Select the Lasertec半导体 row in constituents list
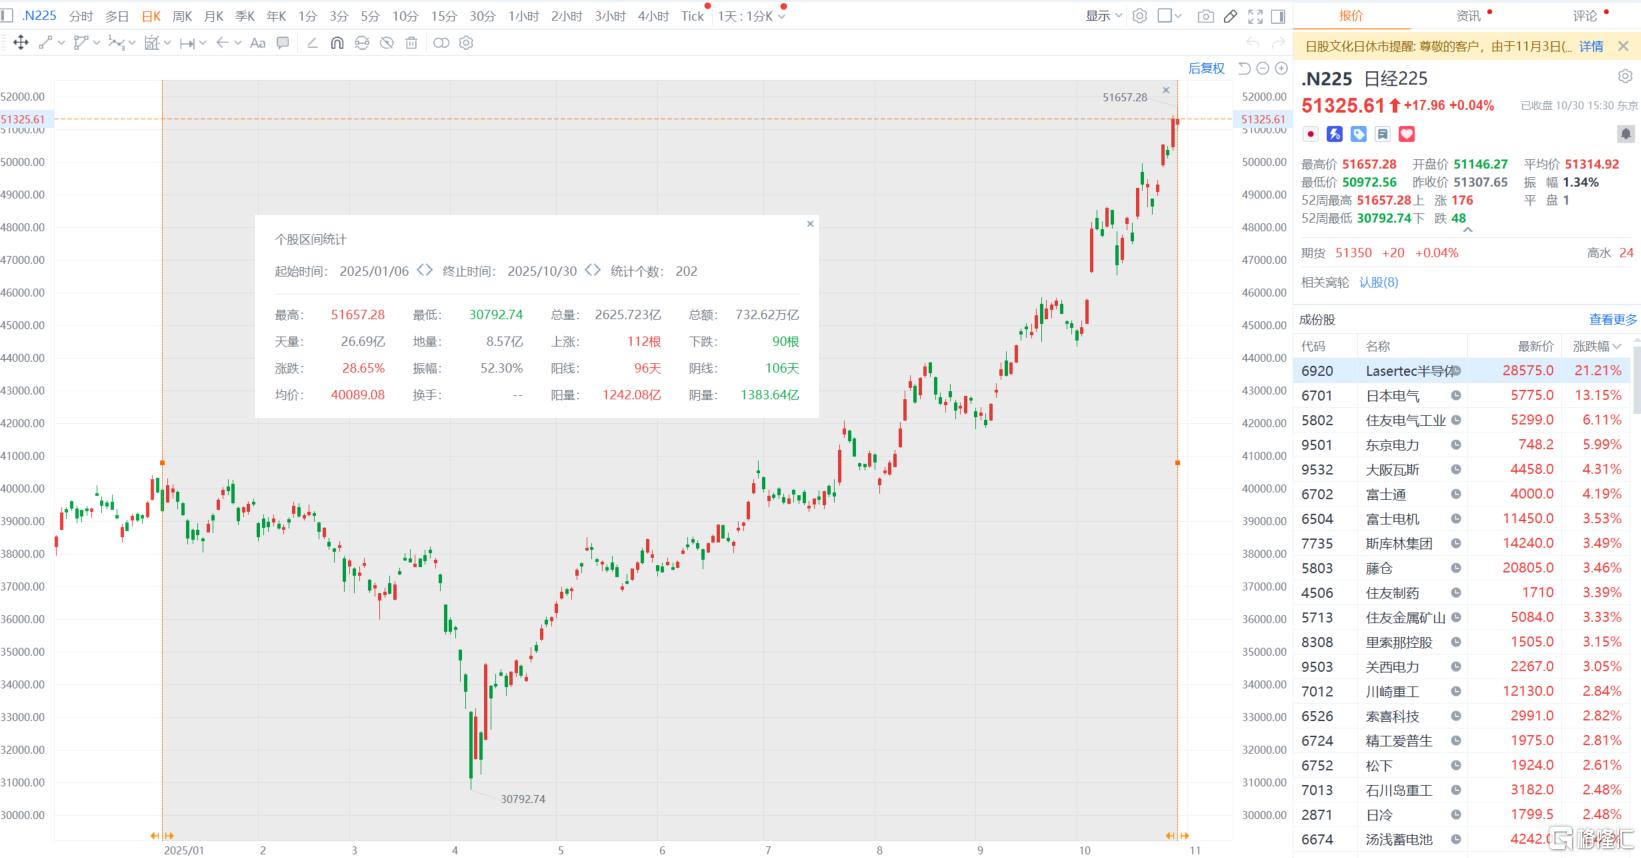Image resolution: width=1641 pixels, height=858 pixels. (1410, 371)
